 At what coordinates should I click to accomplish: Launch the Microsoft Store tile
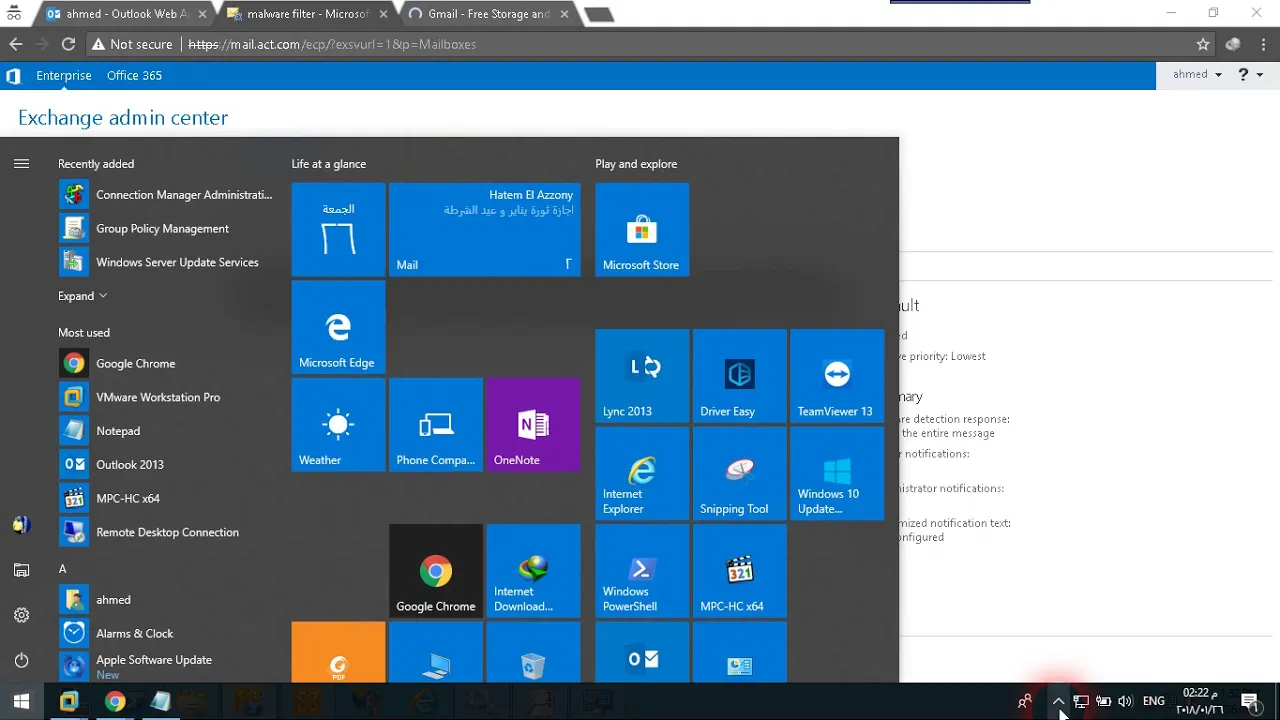(642, 229)
